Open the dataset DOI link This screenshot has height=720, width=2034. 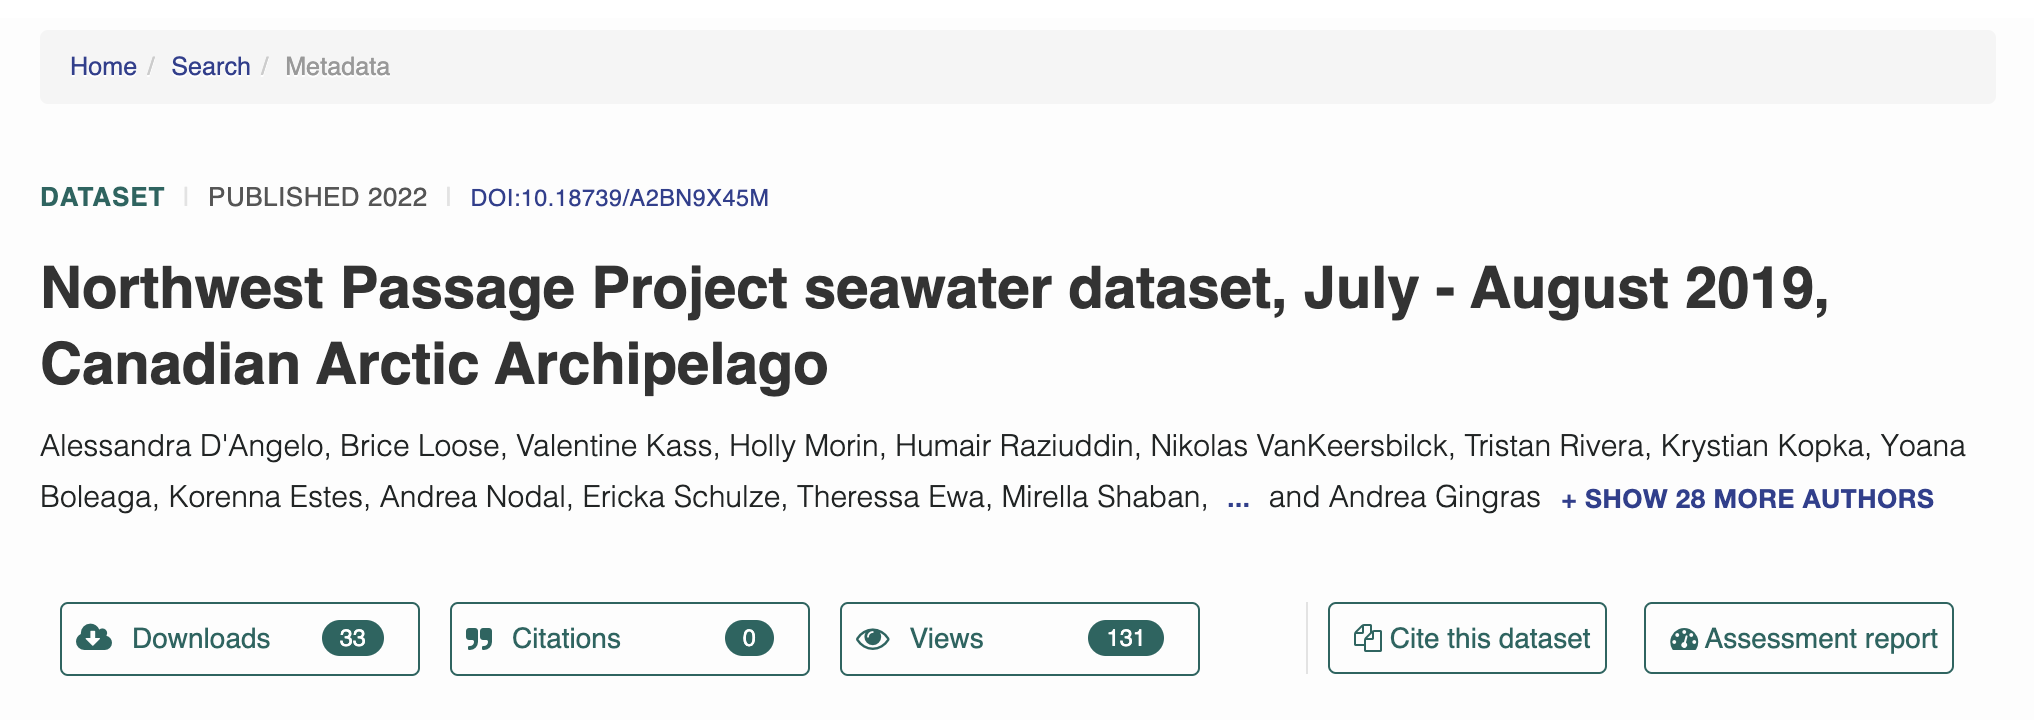coord(619,198)
